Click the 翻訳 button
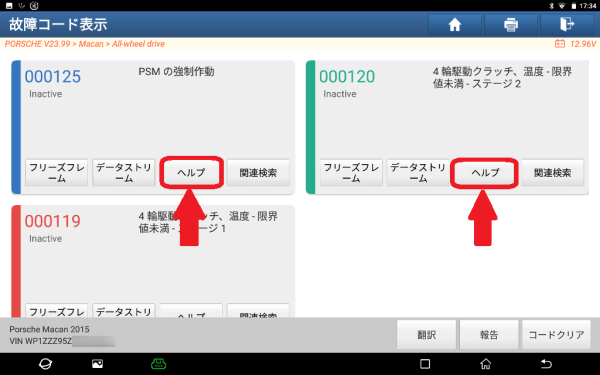 (426, 335)
